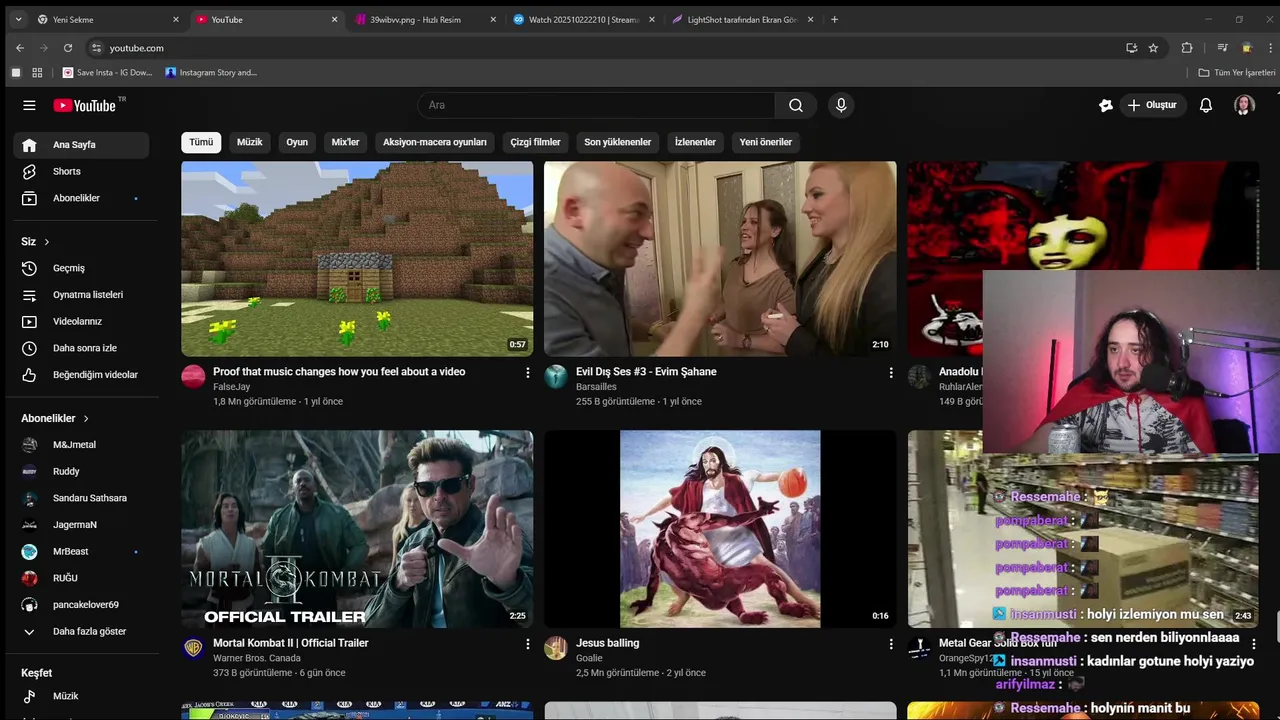Select Son yüklenenler chip
The height and width of the screenshot is (720, 1280).
(x=618, y=142)
